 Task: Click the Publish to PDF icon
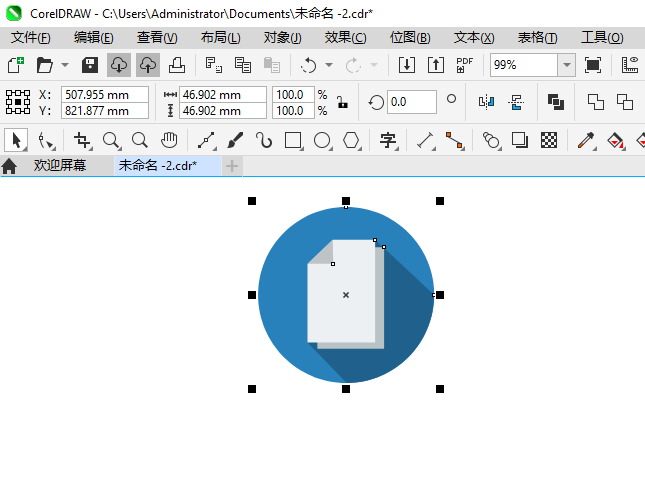click(x=465, y=65)
